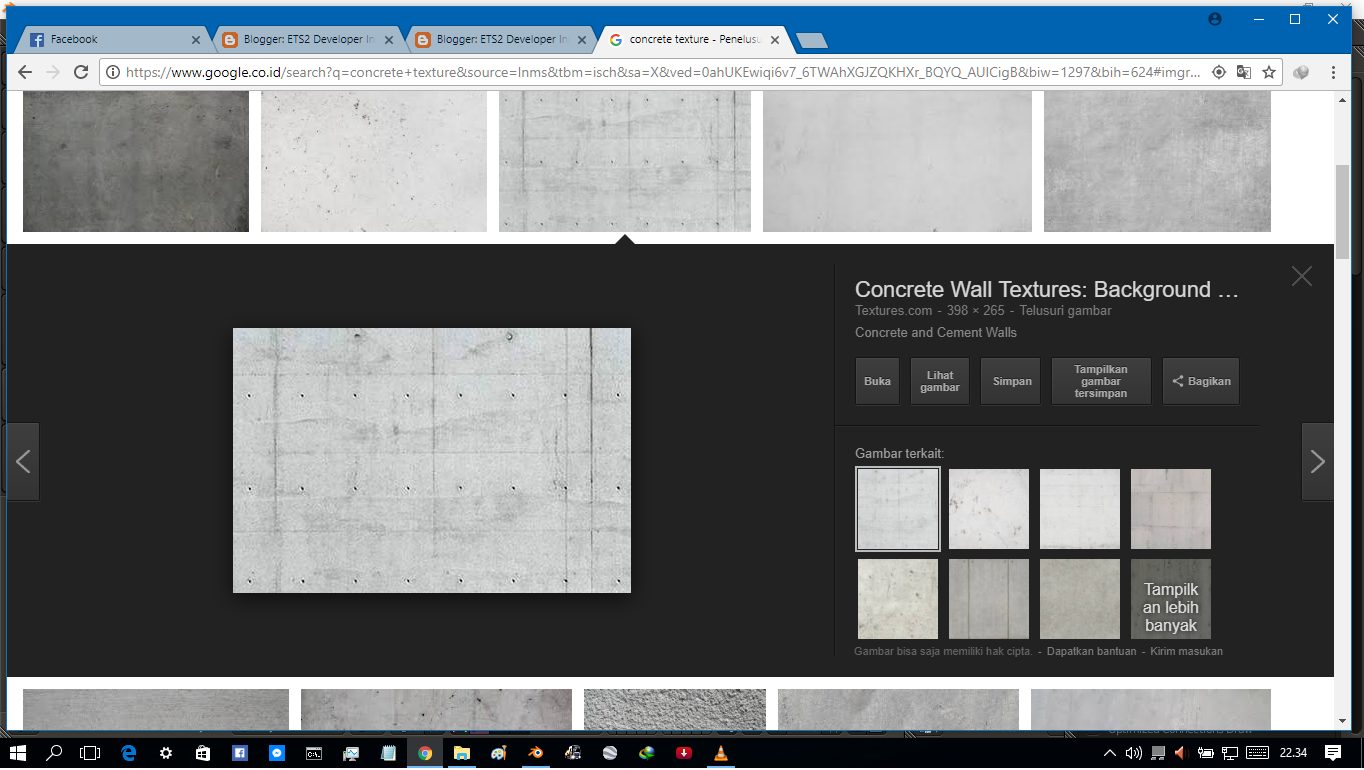
Task: Click Tampilkan lebih banyak for more related images
Action: [1170, 598]
